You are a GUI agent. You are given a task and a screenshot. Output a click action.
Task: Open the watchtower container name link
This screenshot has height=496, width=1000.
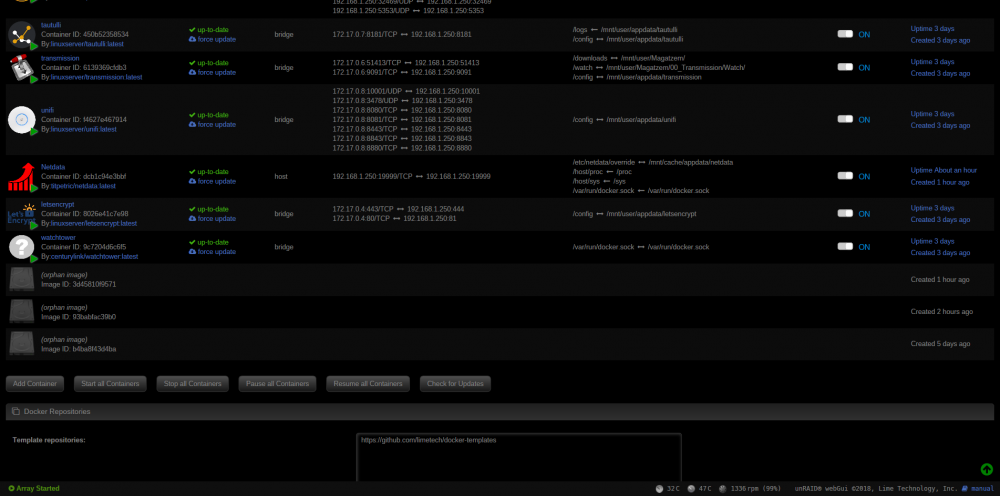coord(58,237)
